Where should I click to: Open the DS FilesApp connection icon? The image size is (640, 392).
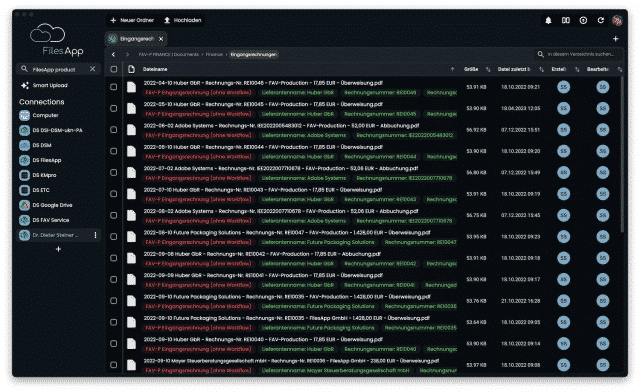pos(24,160)
